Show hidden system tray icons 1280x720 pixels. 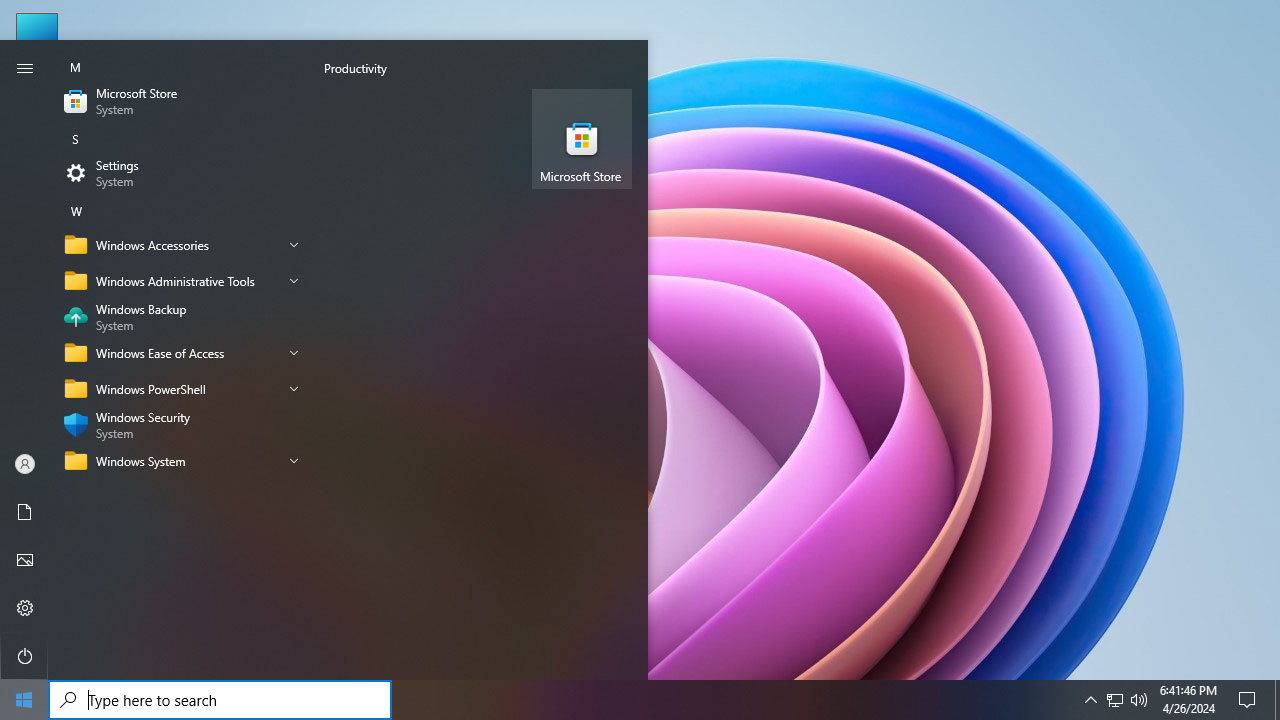1091,700
